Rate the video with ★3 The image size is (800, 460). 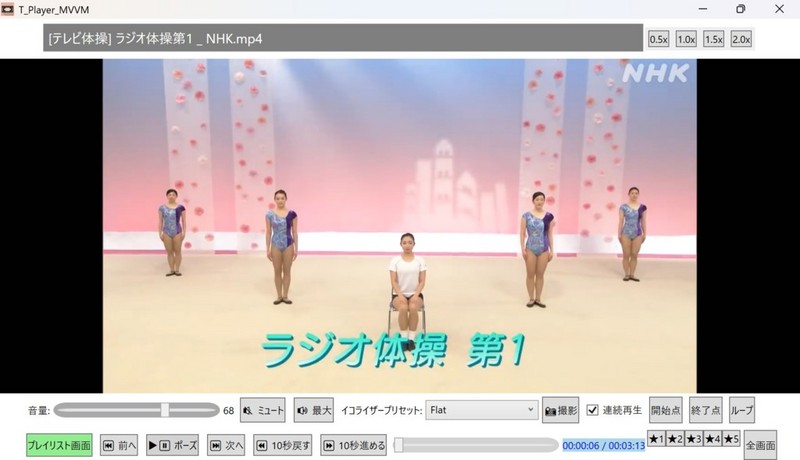point(693,439)
